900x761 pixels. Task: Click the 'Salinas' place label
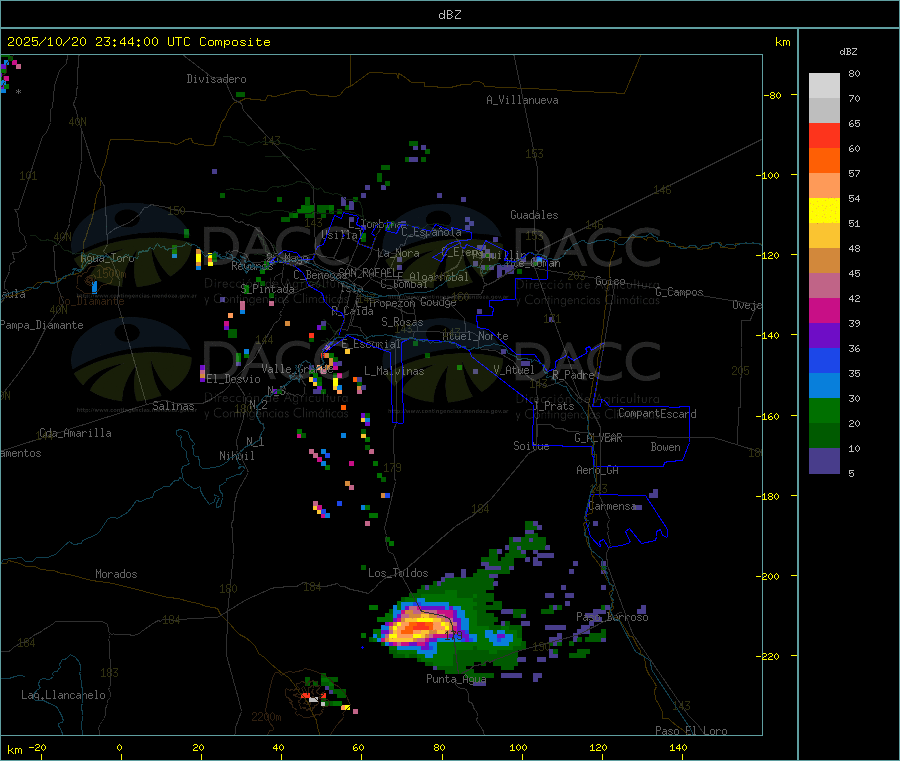[x=173, y=406]
